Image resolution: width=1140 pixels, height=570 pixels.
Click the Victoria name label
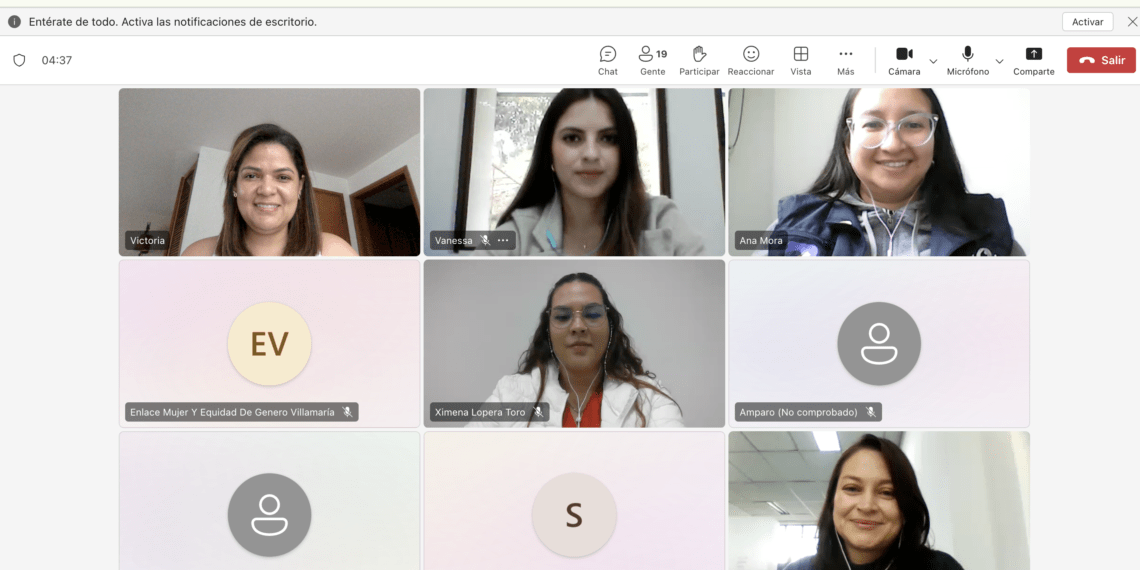point(148,241)
